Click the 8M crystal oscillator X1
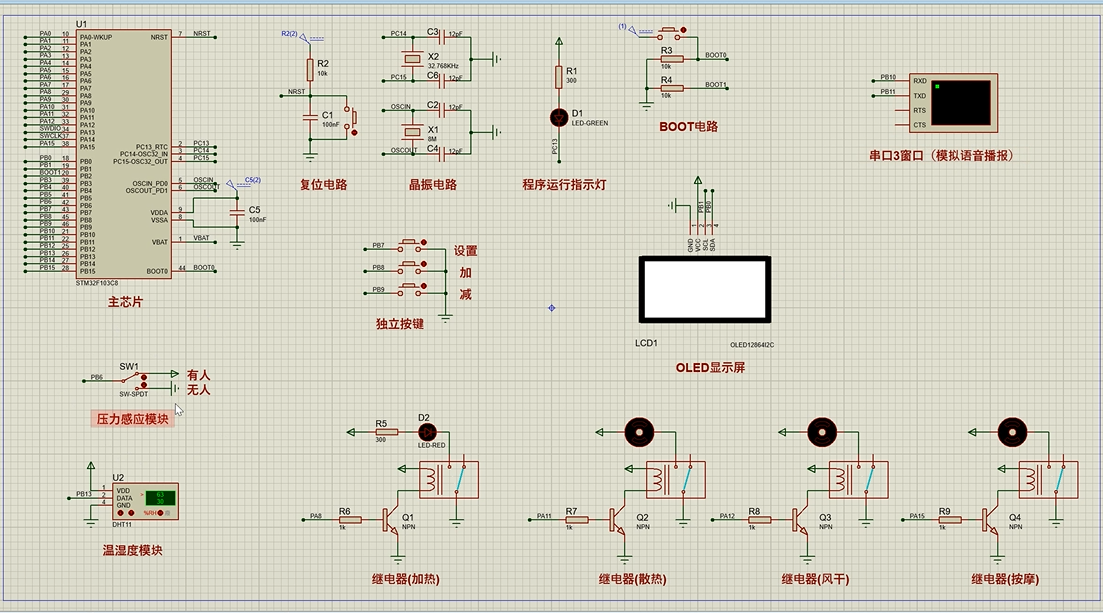 pyautogui.click(x=412, y=132)
